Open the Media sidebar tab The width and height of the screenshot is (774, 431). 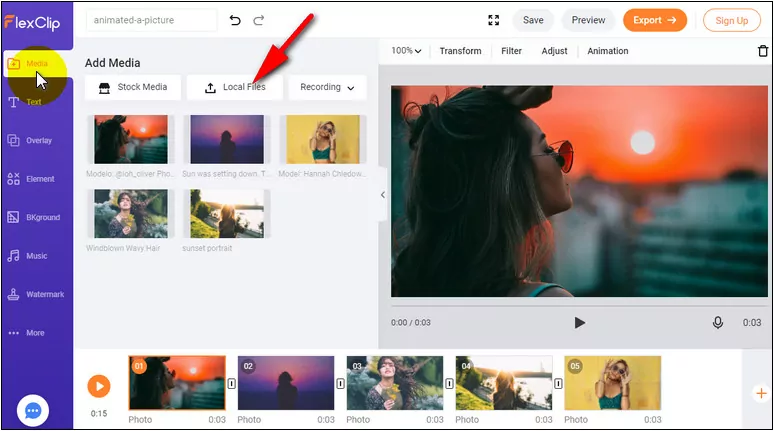37,64
